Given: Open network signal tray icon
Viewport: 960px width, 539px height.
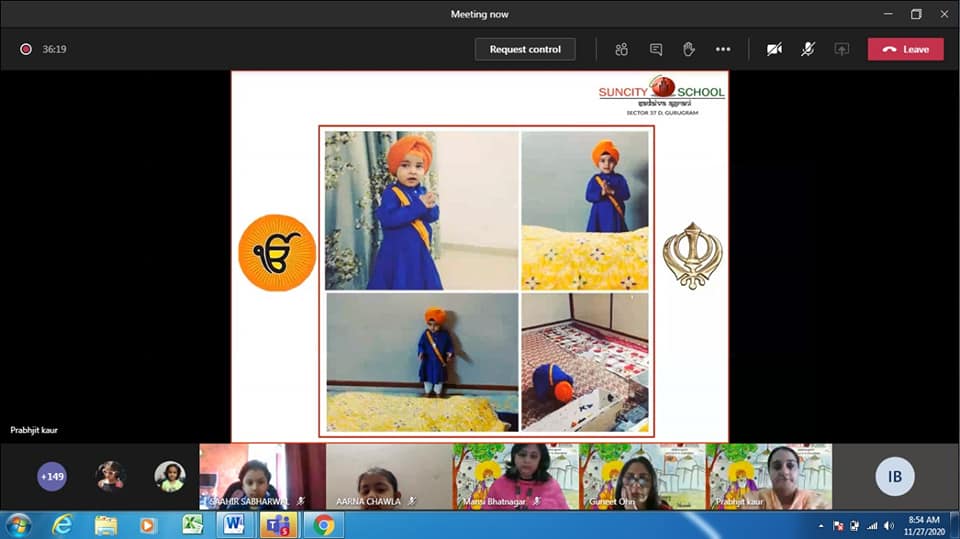Looking at the screenshot, I should pos(872,526).
